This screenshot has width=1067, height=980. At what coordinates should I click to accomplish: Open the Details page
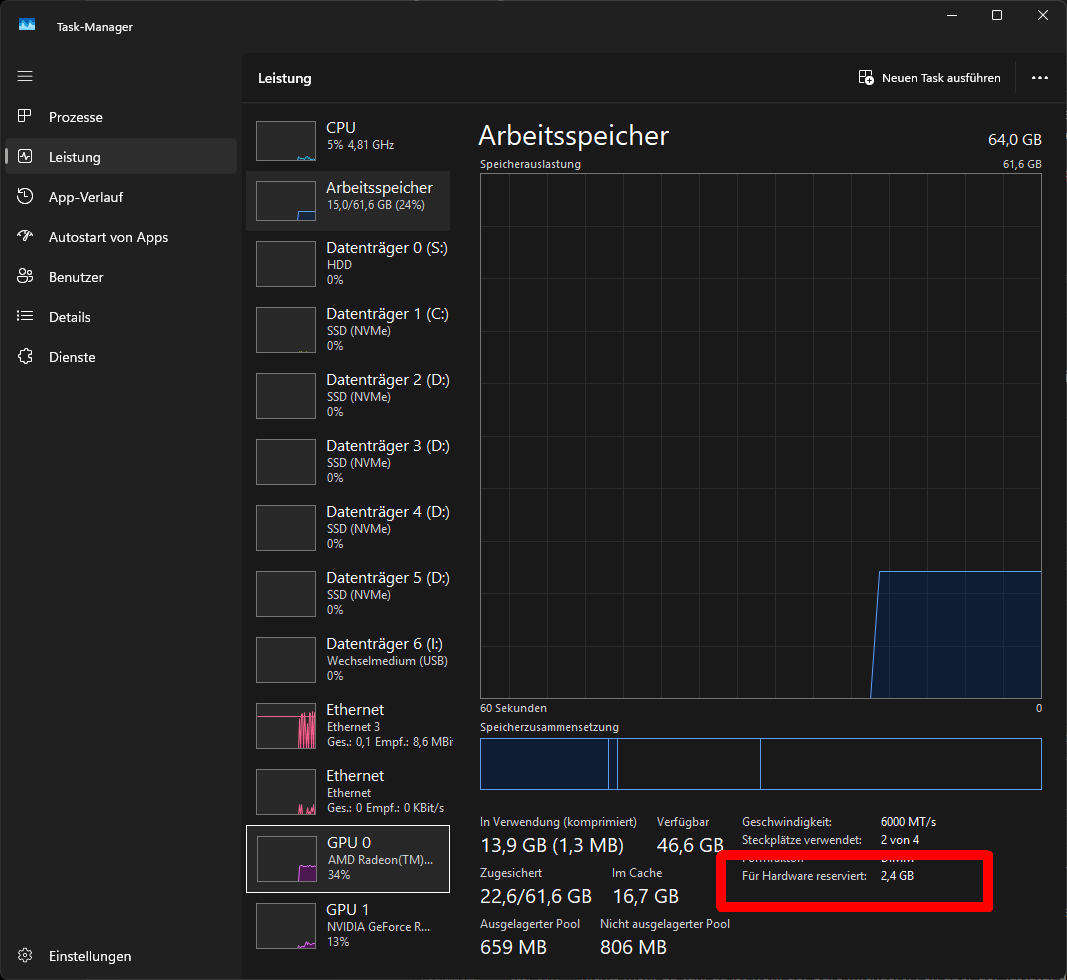tap(121, 317)
